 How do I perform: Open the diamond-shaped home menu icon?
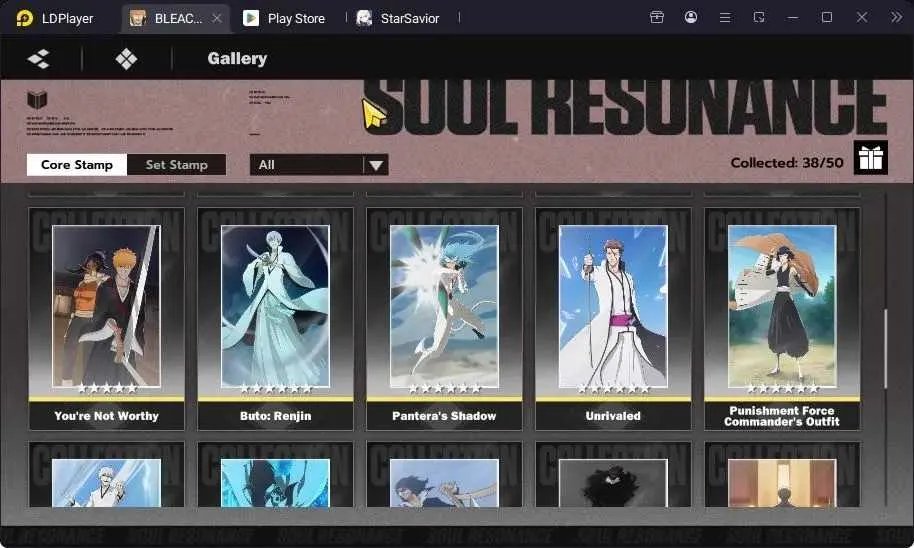[x=126, y=58]
